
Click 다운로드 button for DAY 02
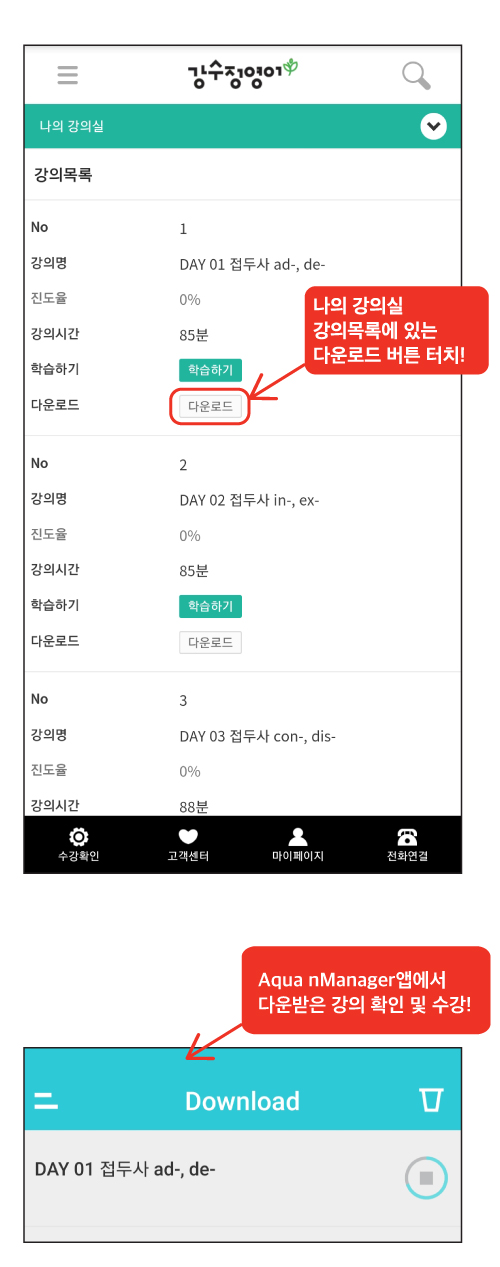point(210,642)
